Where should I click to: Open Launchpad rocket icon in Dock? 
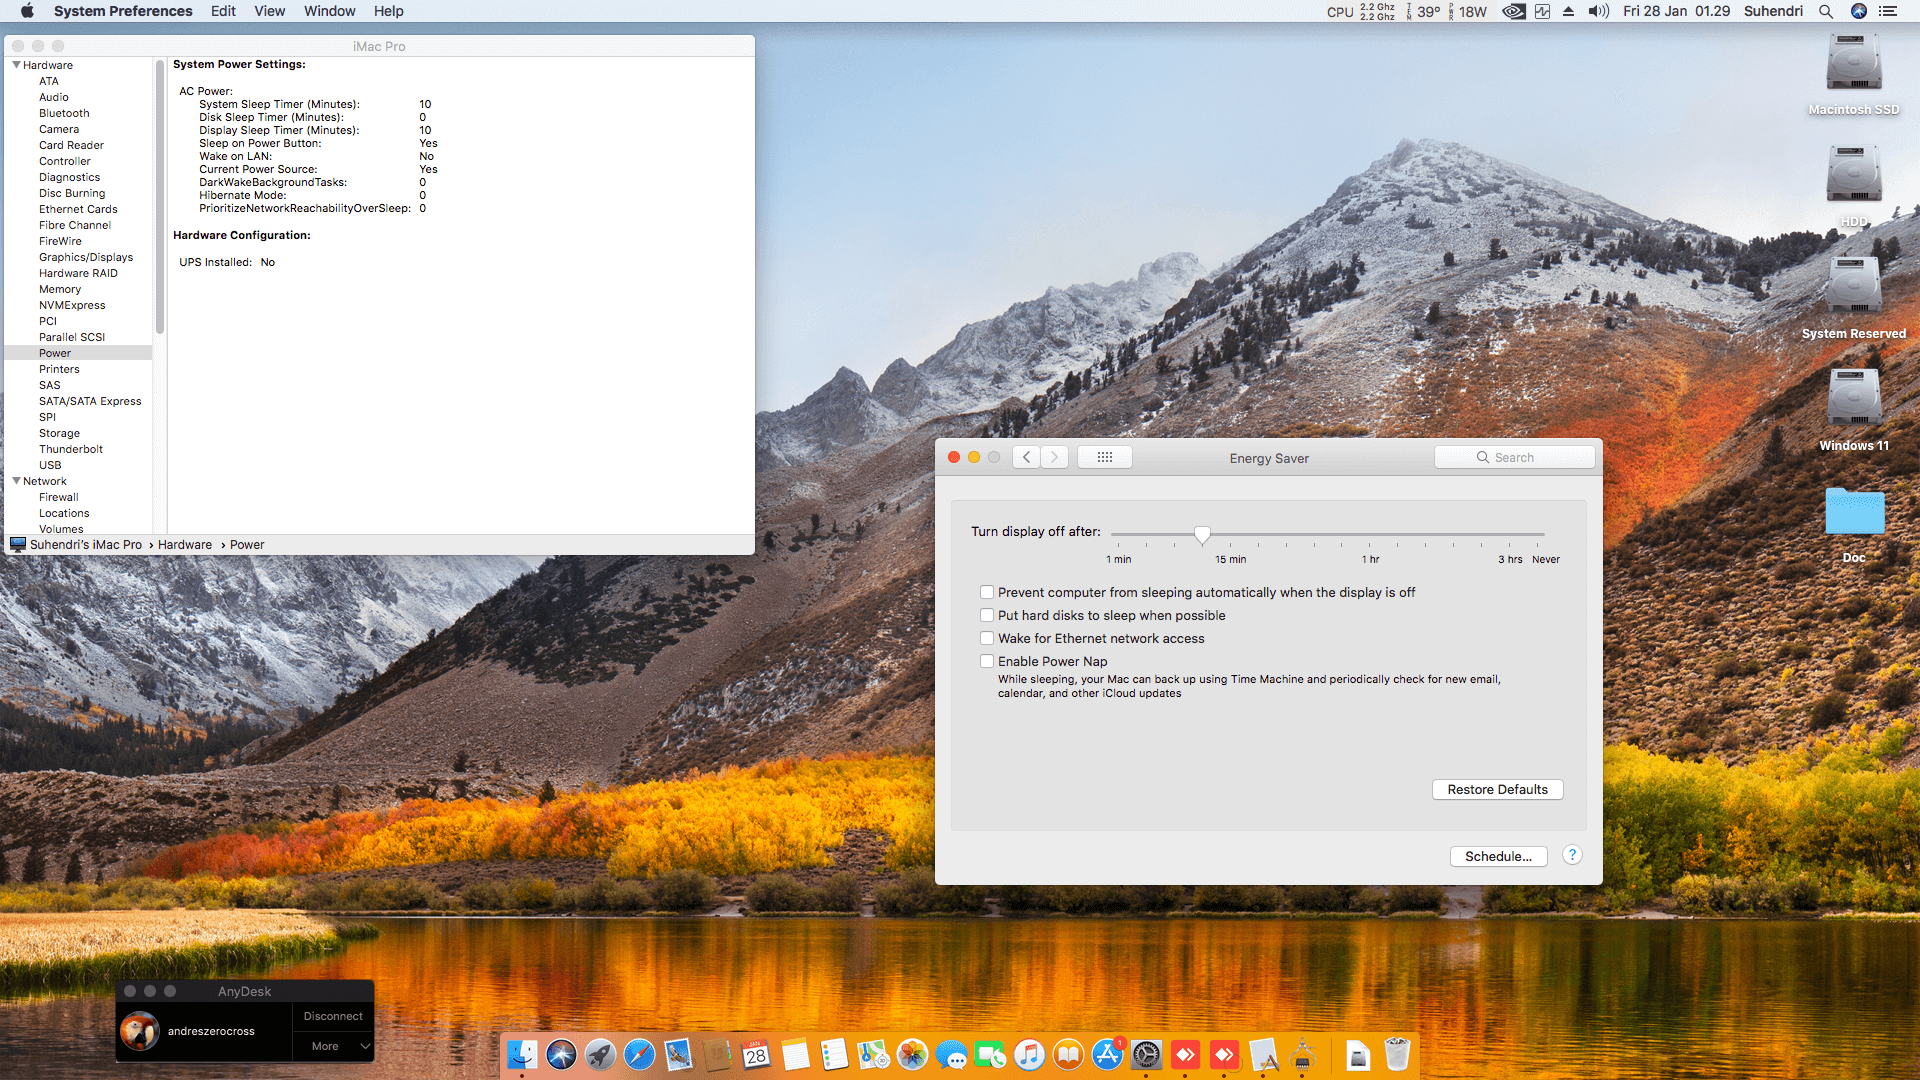click(x=600, y=1054)
